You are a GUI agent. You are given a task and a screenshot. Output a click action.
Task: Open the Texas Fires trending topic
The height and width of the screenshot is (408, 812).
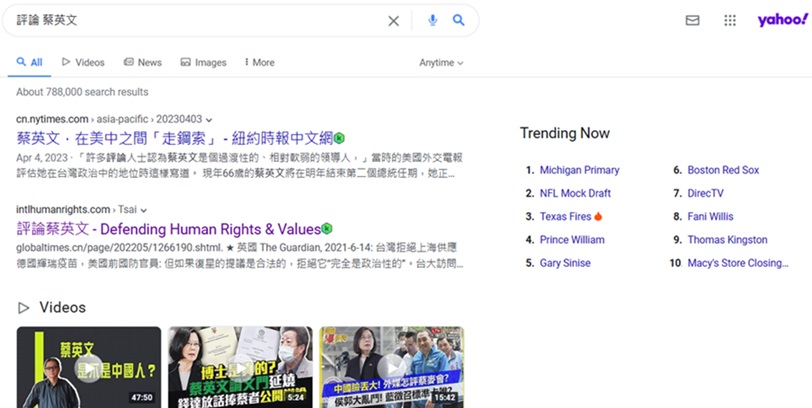(565, 216)
